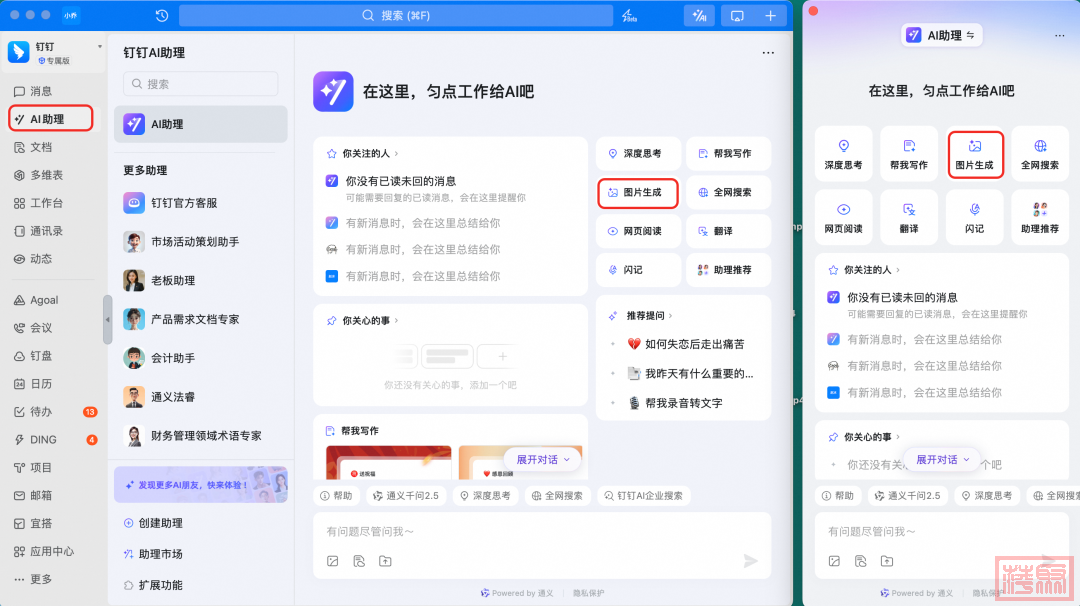Open 扩展功能 in the assistant panel
Image resolution: width=1080 pixels, height=606 pixels.
(153, 585)
